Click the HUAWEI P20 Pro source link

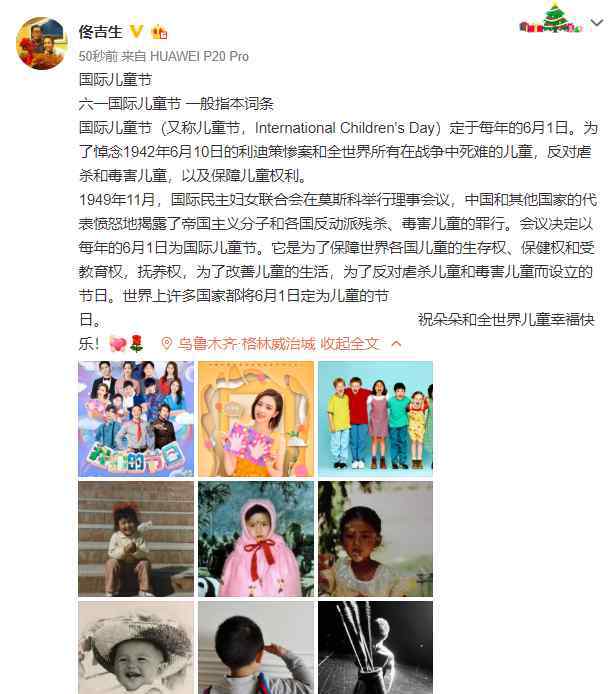pos(200,56)
